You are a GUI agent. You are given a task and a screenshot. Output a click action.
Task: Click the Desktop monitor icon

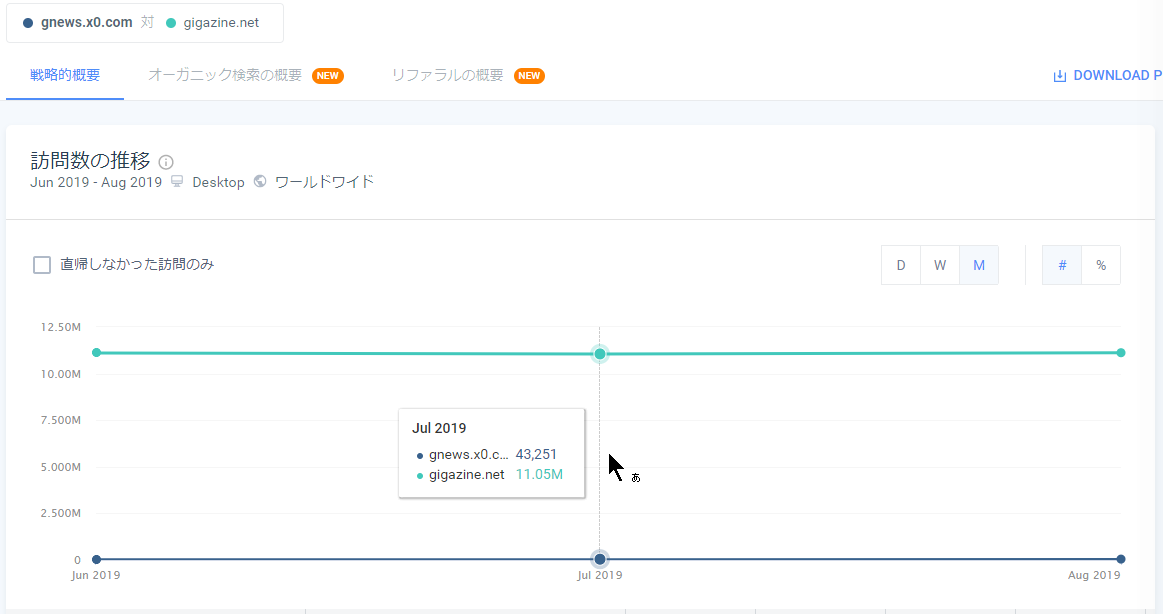pyautogui.click(x=177, y=182)
